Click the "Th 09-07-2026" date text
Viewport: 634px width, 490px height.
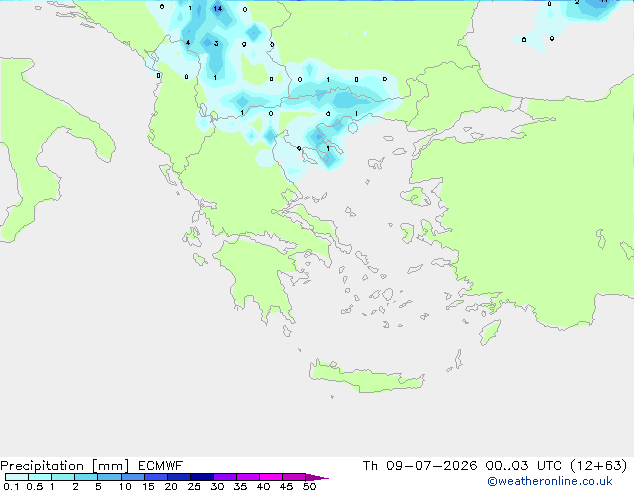click(420, 466)
